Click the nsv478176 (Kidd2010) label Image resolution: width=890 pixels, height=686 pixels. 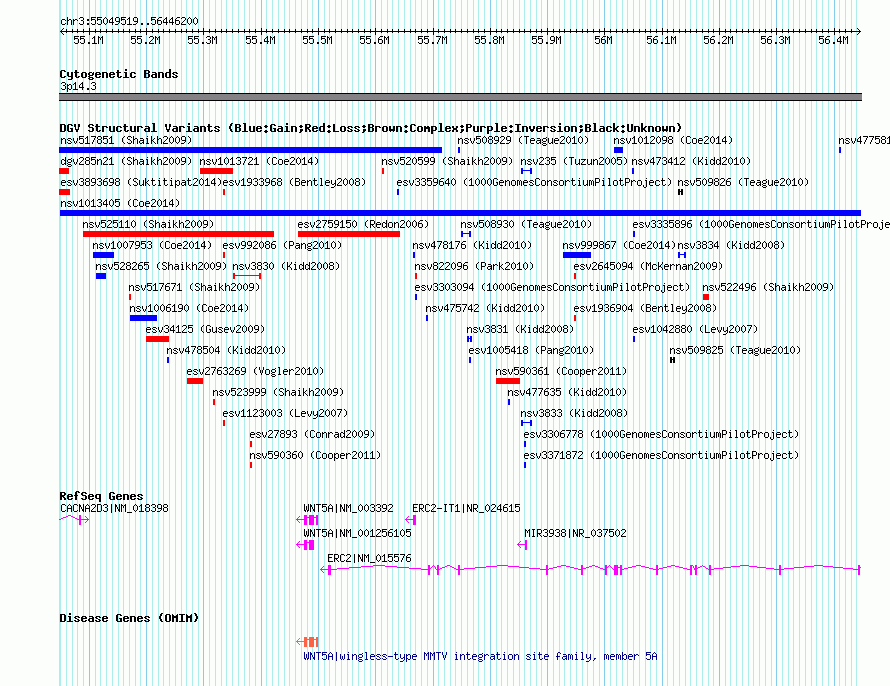[x=472, y=245]
